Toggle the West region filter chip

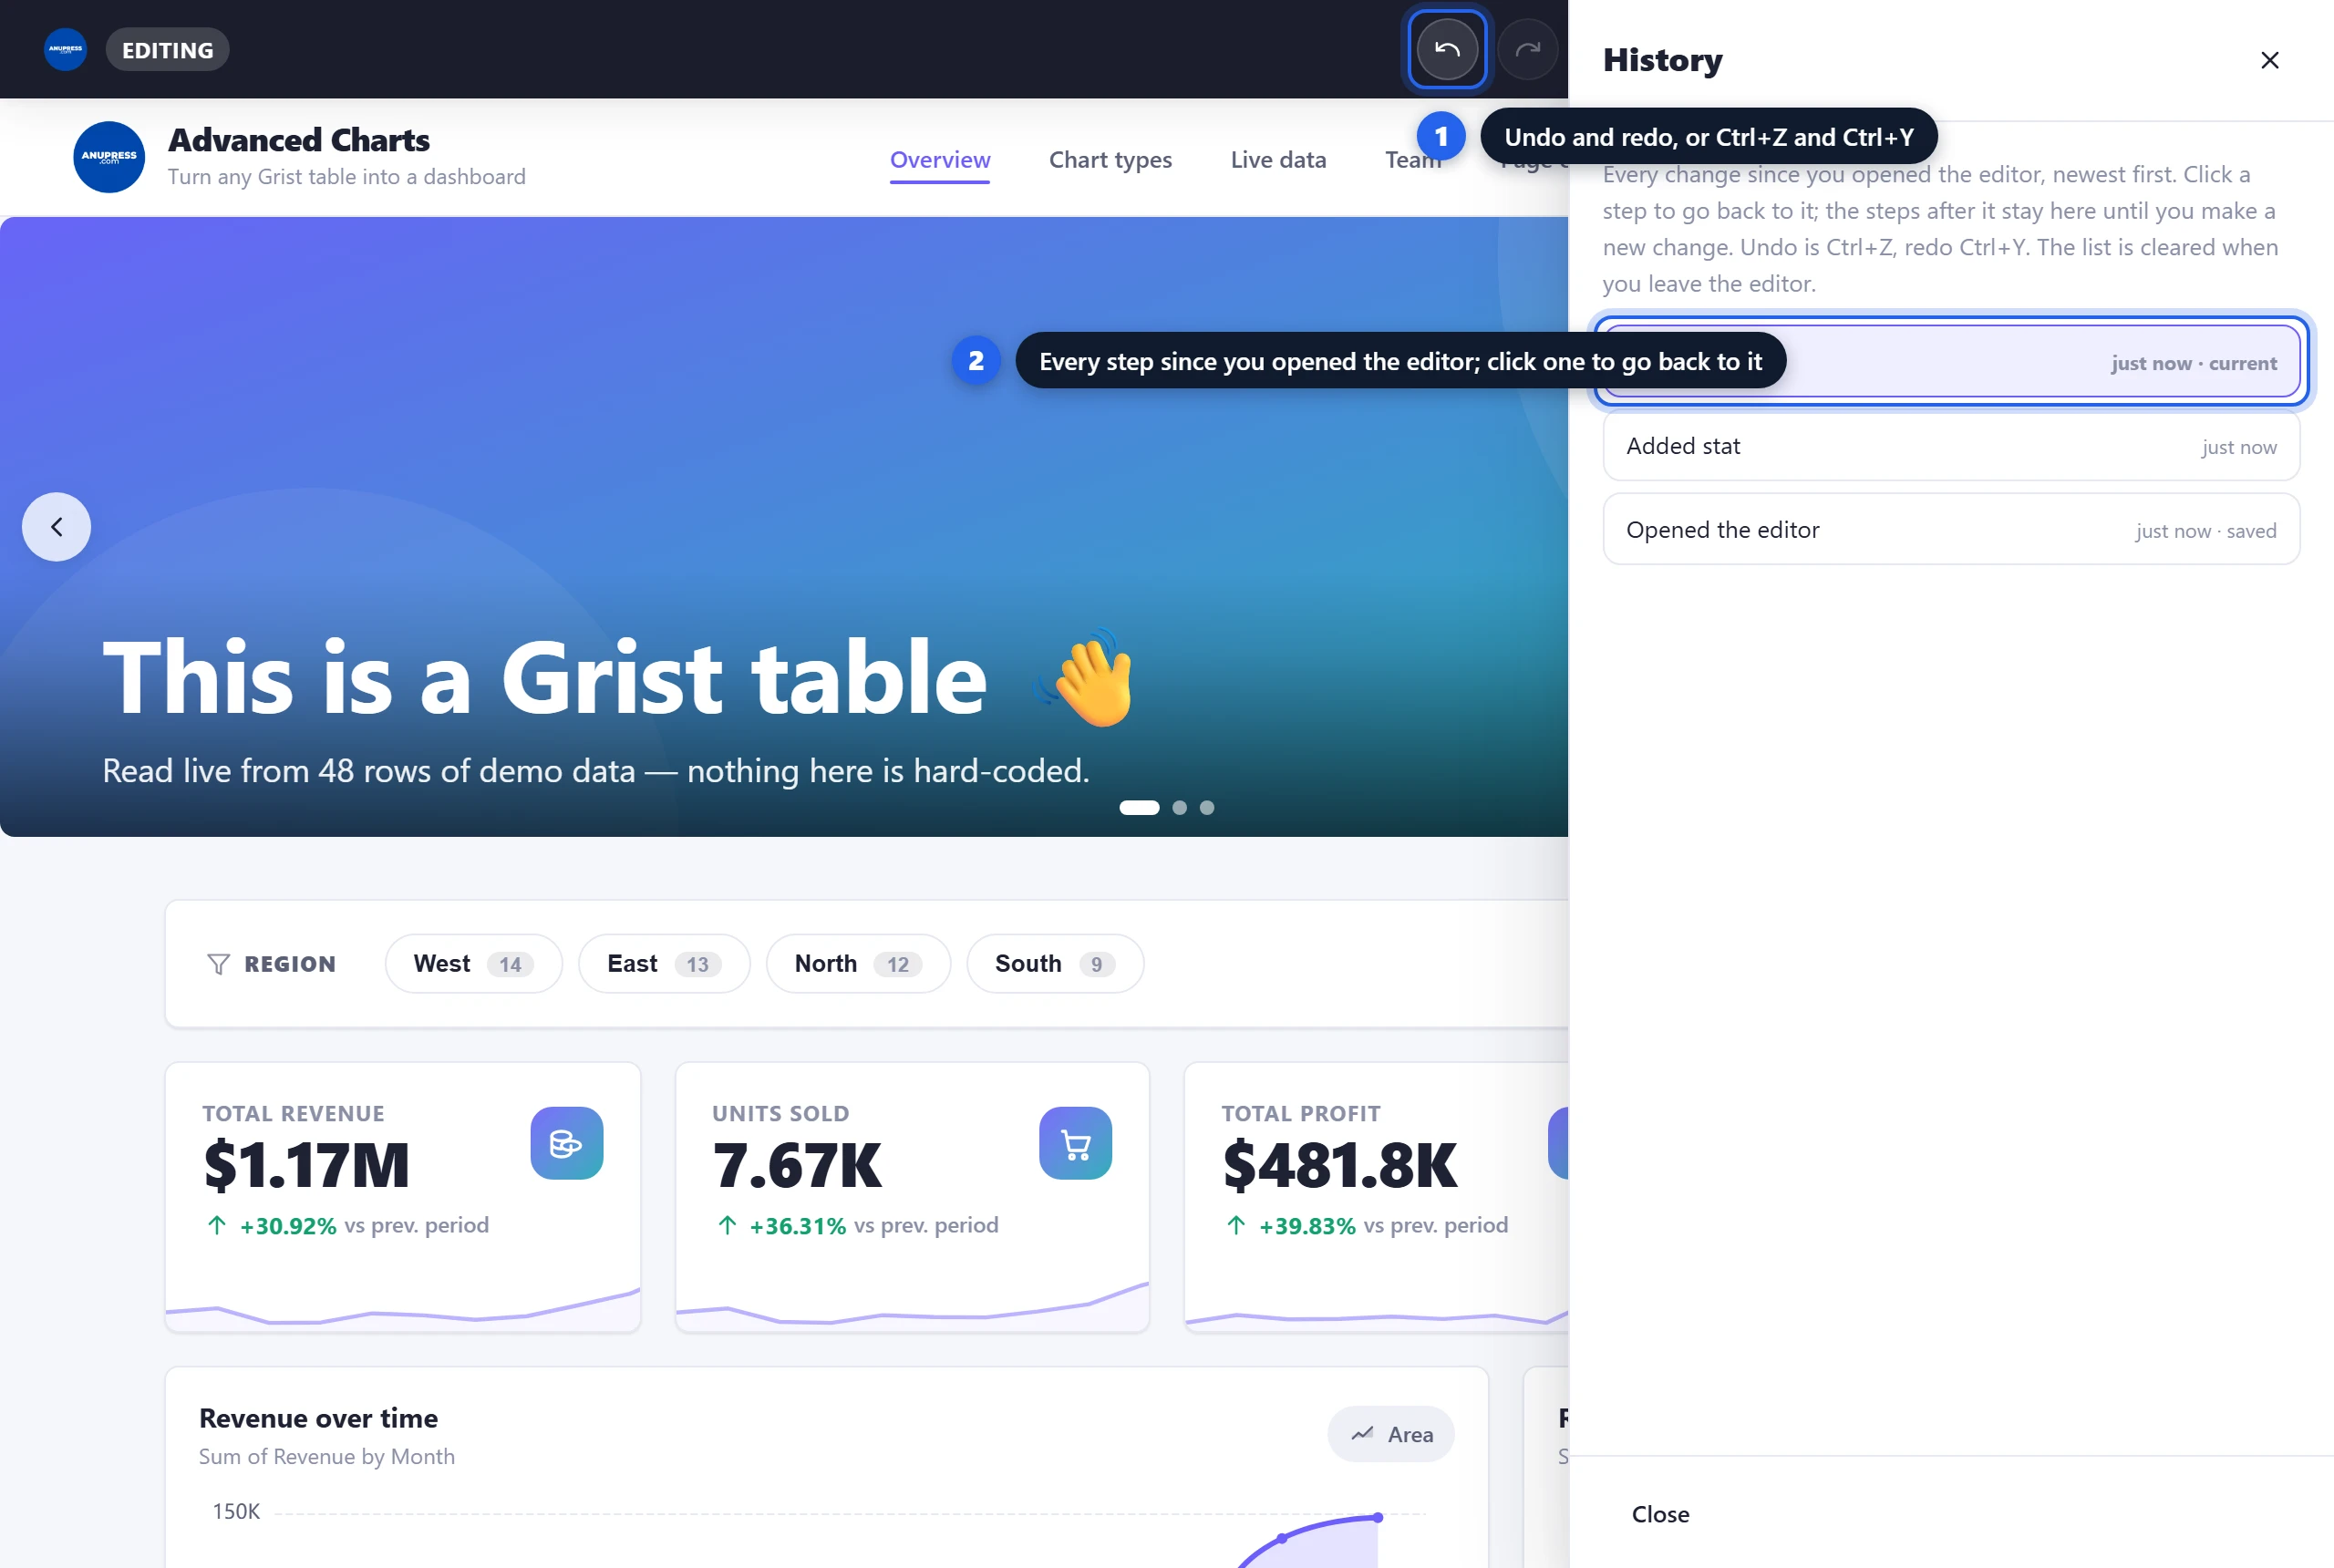coord(473,964)
